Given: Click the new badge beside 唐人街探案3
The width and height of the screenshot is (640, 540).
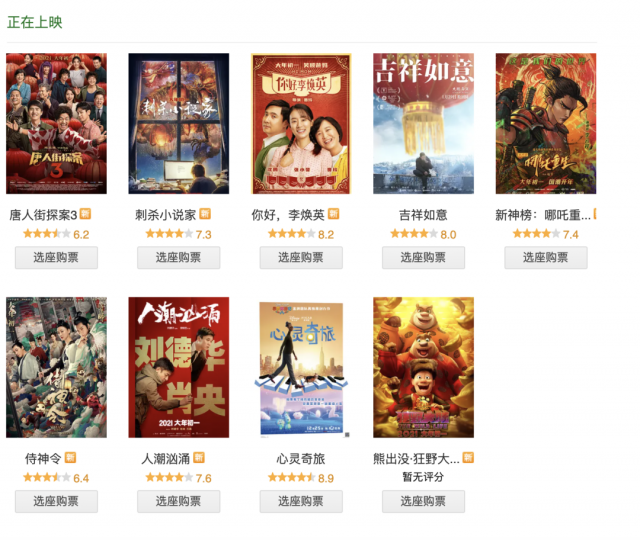Looking at the screenshot, I should tap(85, 213).
